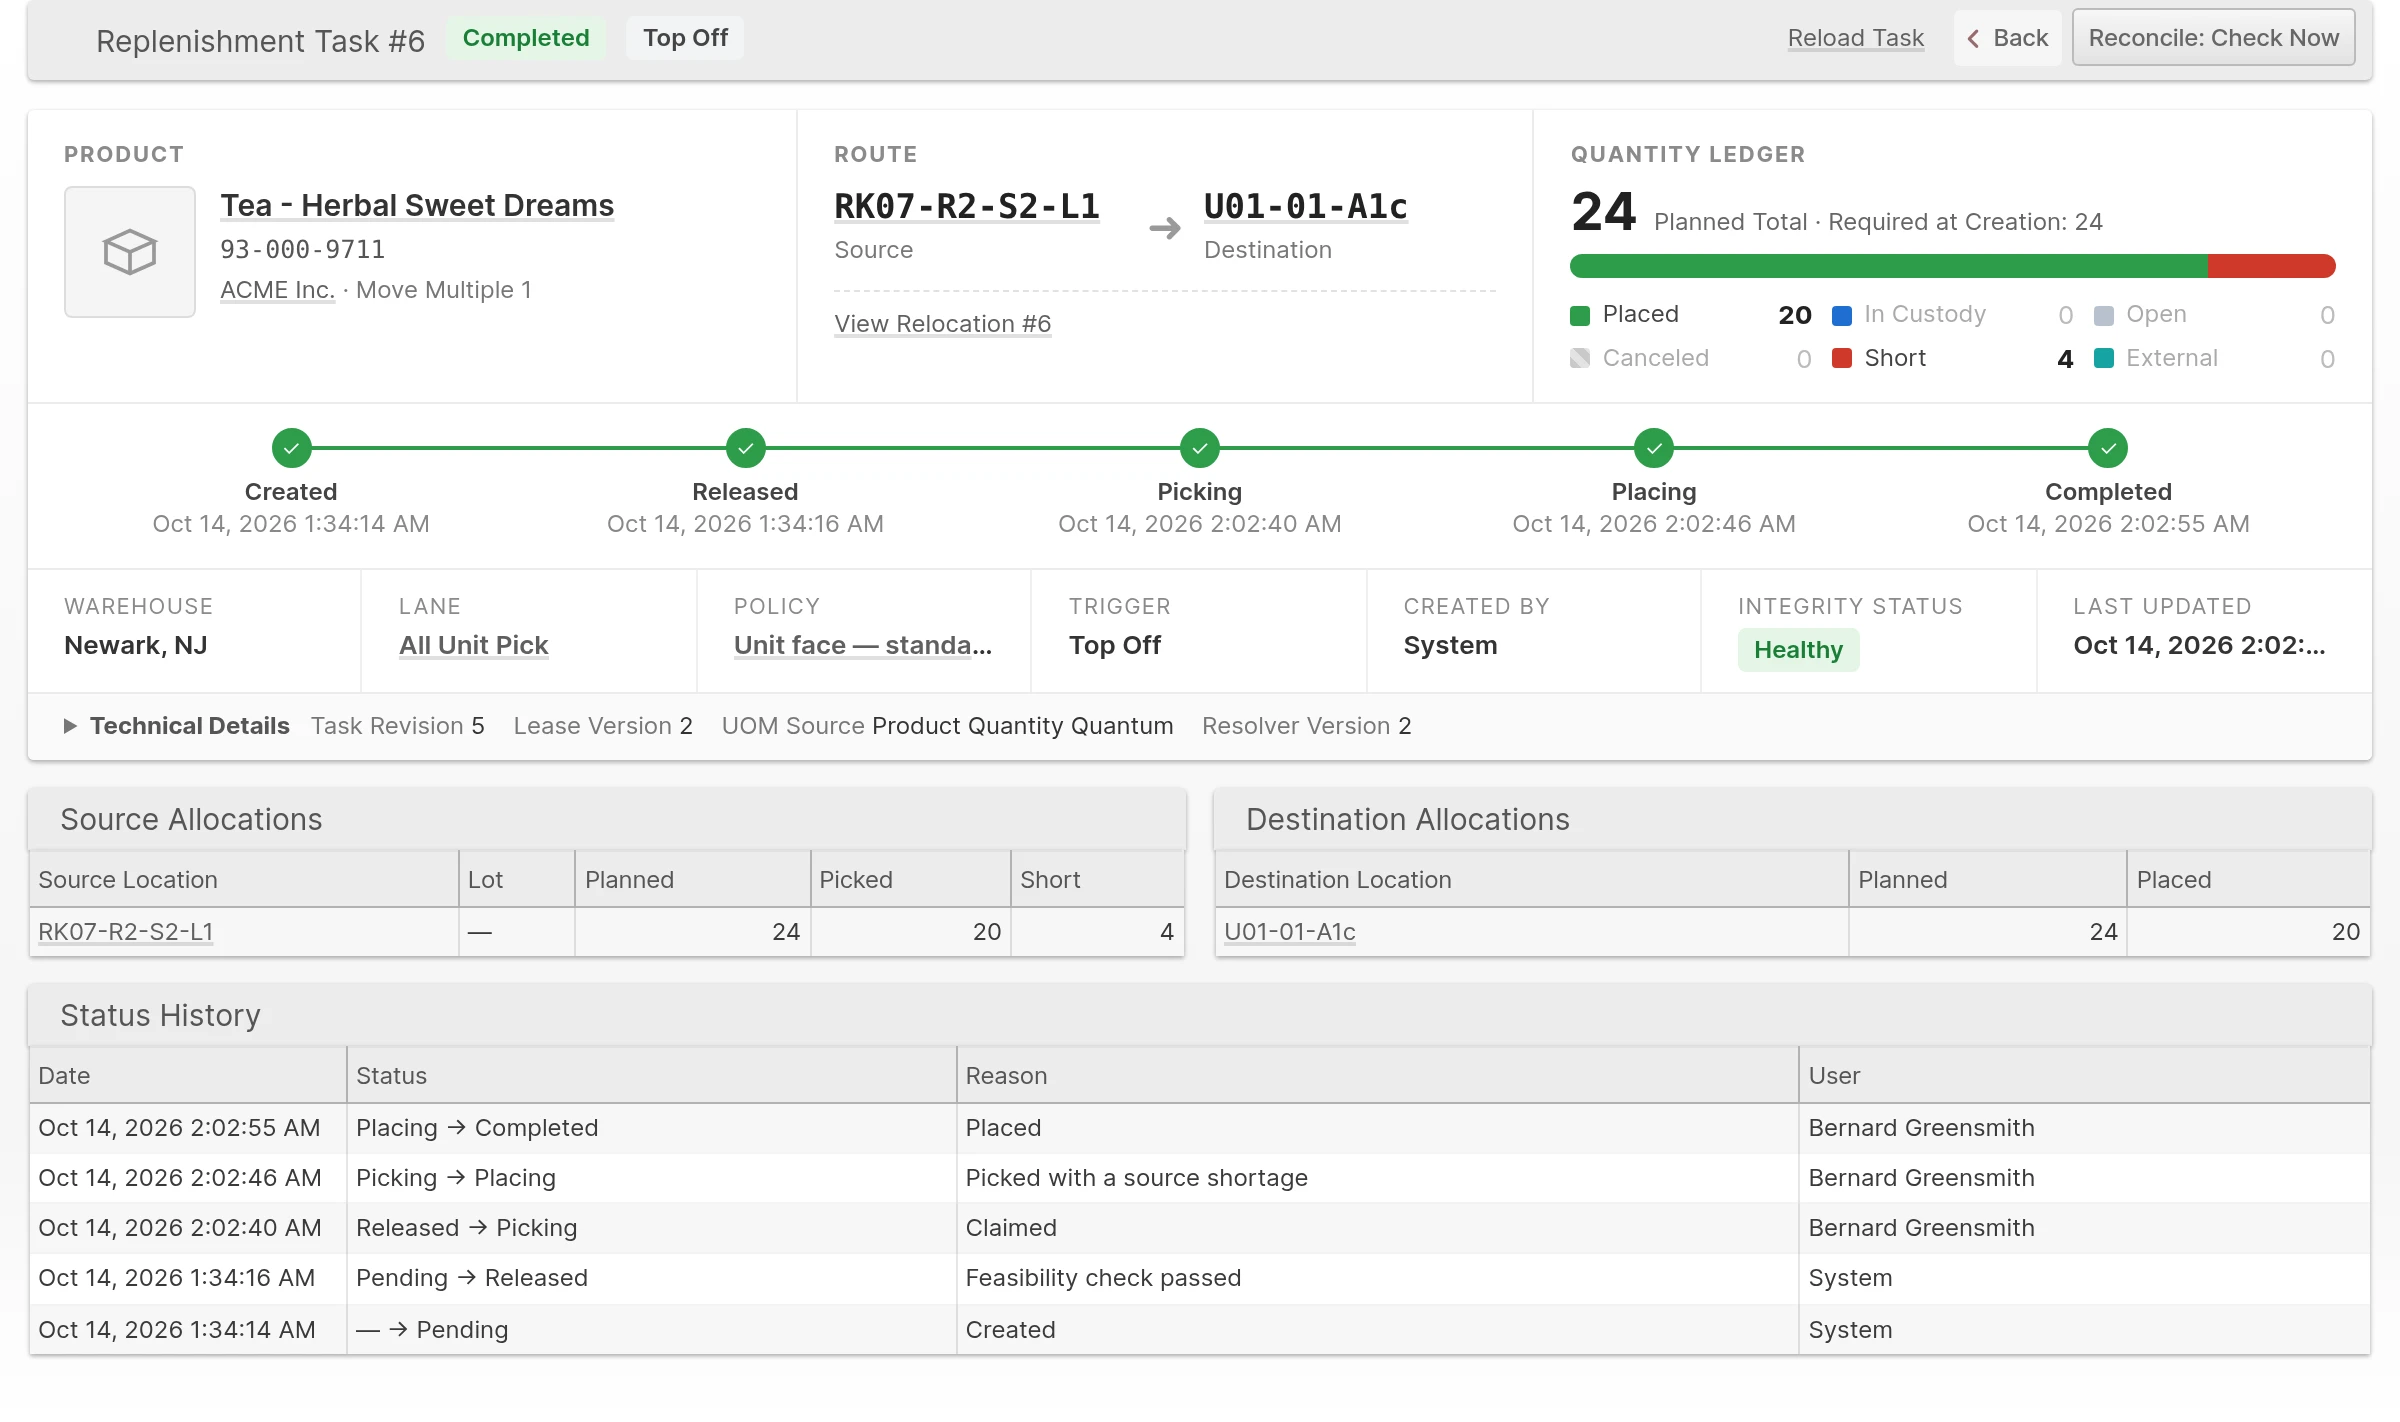Image resolution: width=2400 pixels, height=1422 pixels.
Task: Open the Unit face policy link
Action: point(863,645)
